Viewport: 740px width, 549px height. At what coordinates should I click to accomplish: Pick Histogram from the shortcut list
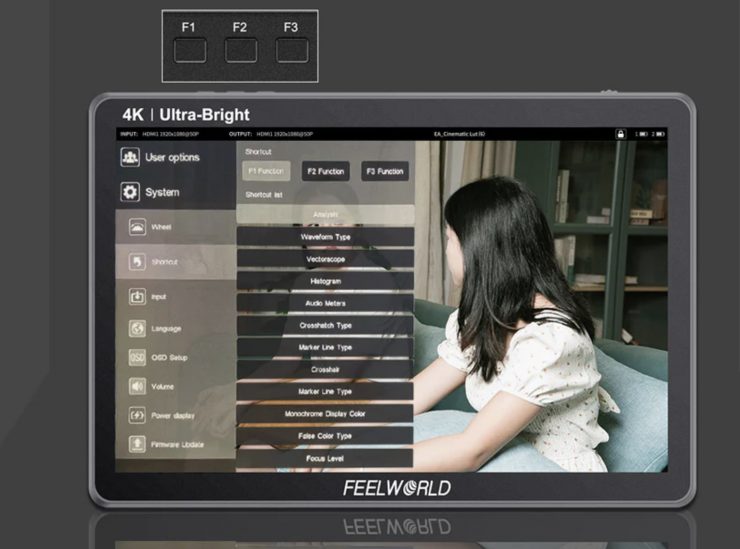[x=325, y=281]
